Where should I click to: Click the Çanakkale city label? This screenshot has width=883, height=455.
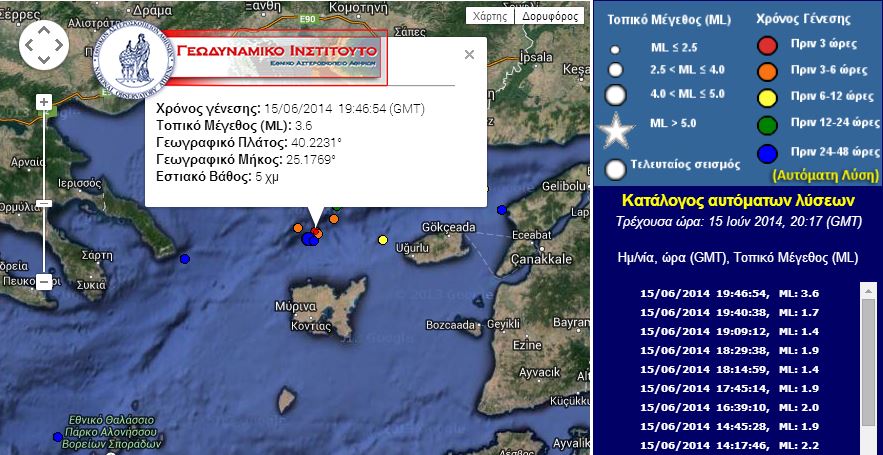pos(541,260)
